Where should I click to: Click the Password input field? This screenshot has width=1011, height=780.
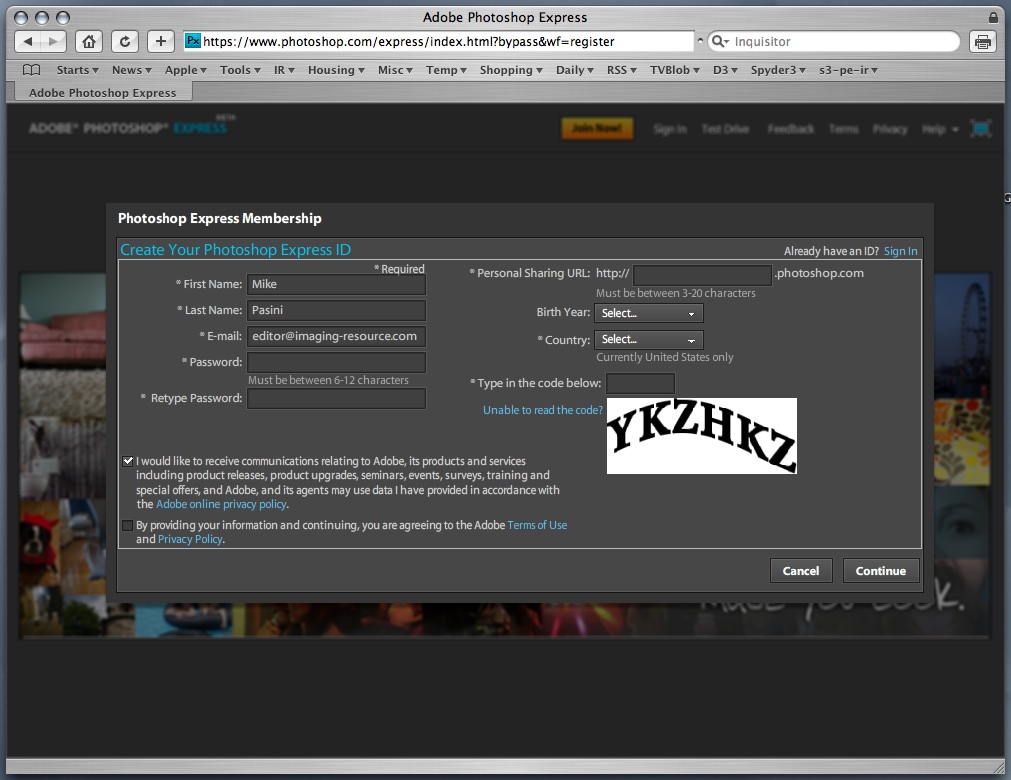coord(336,362)
